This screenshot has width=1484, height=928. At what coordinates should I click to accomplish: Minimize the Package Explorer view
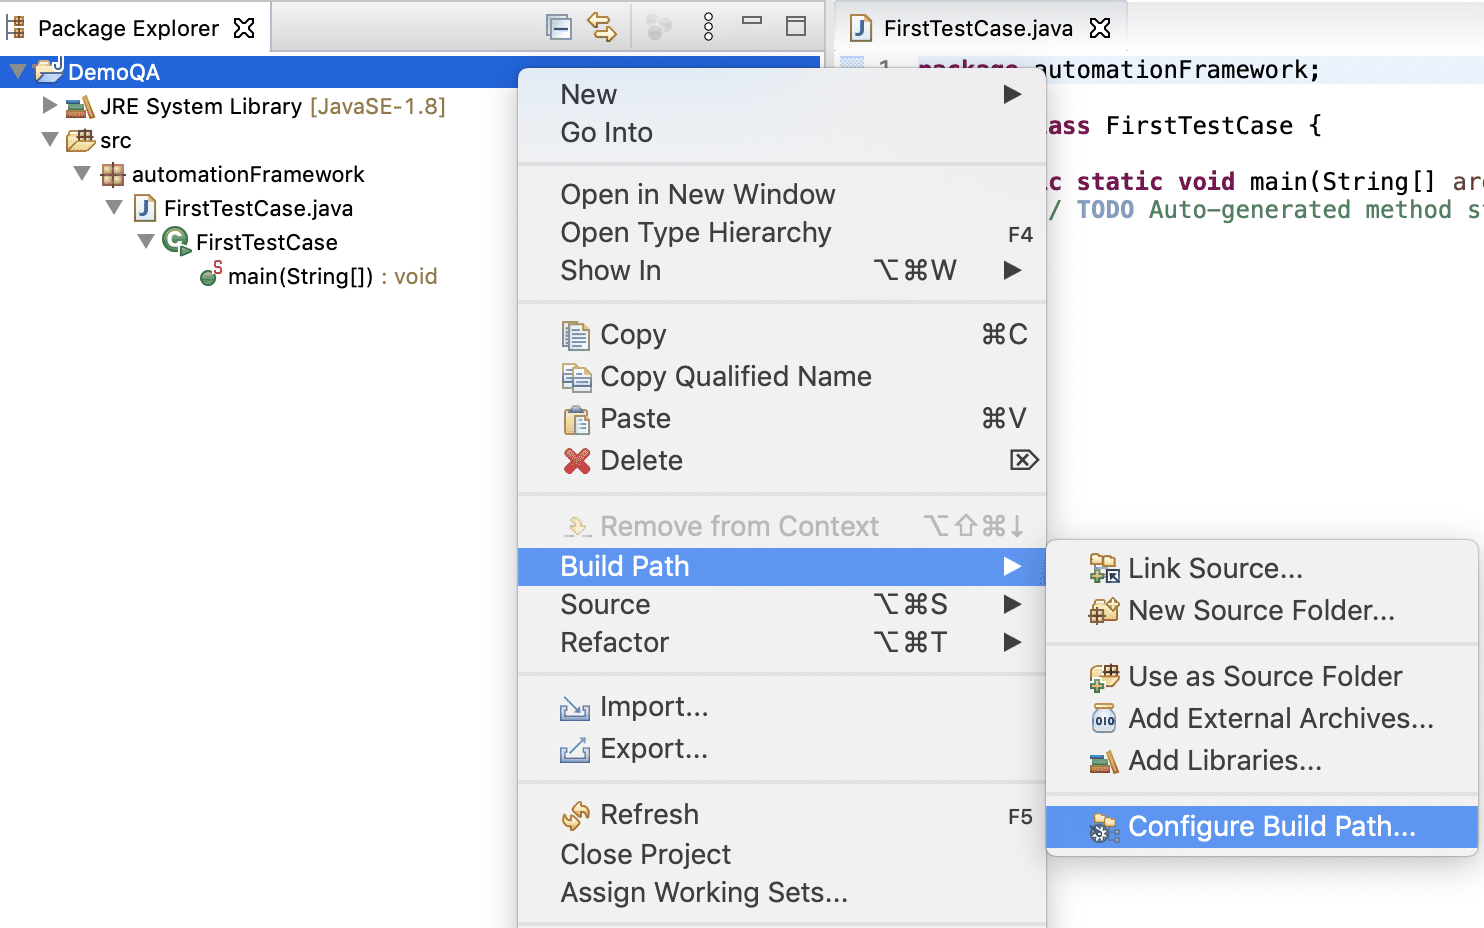coord(752,20)
